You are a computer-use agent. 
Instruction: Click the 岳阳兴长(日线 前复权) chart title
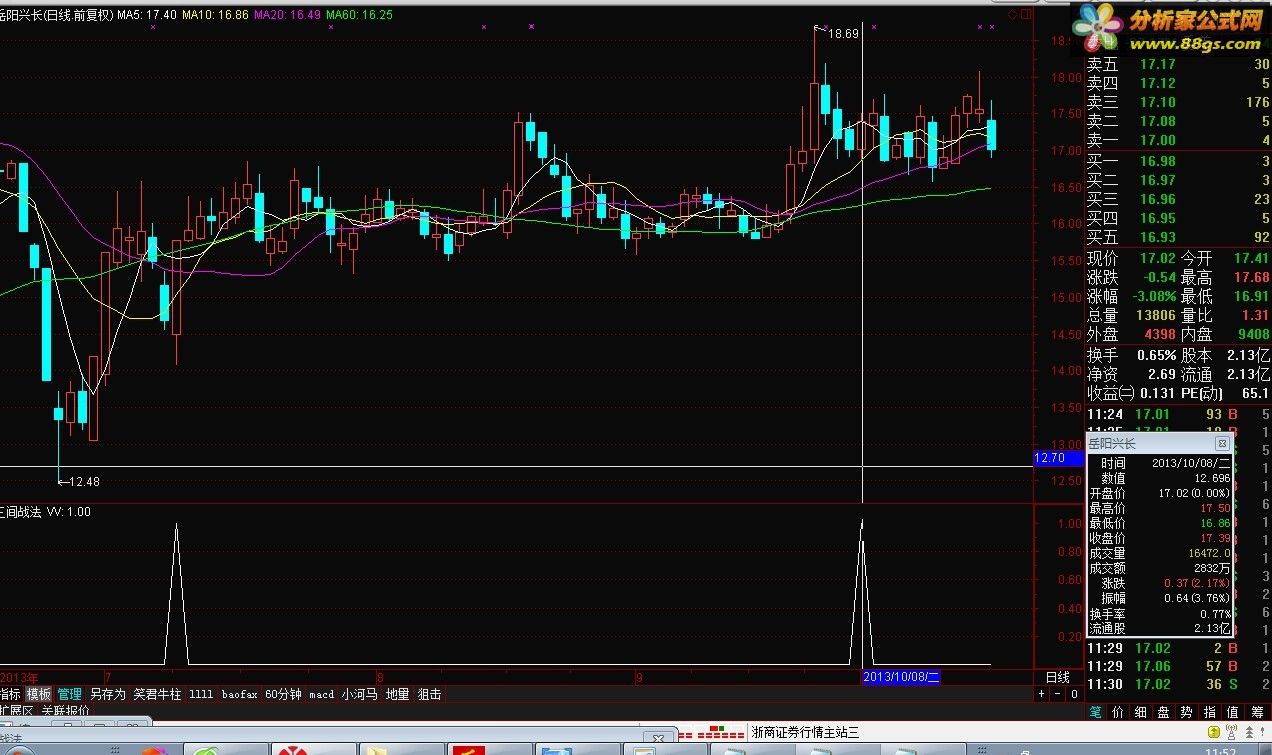click(x=56, y=15)
